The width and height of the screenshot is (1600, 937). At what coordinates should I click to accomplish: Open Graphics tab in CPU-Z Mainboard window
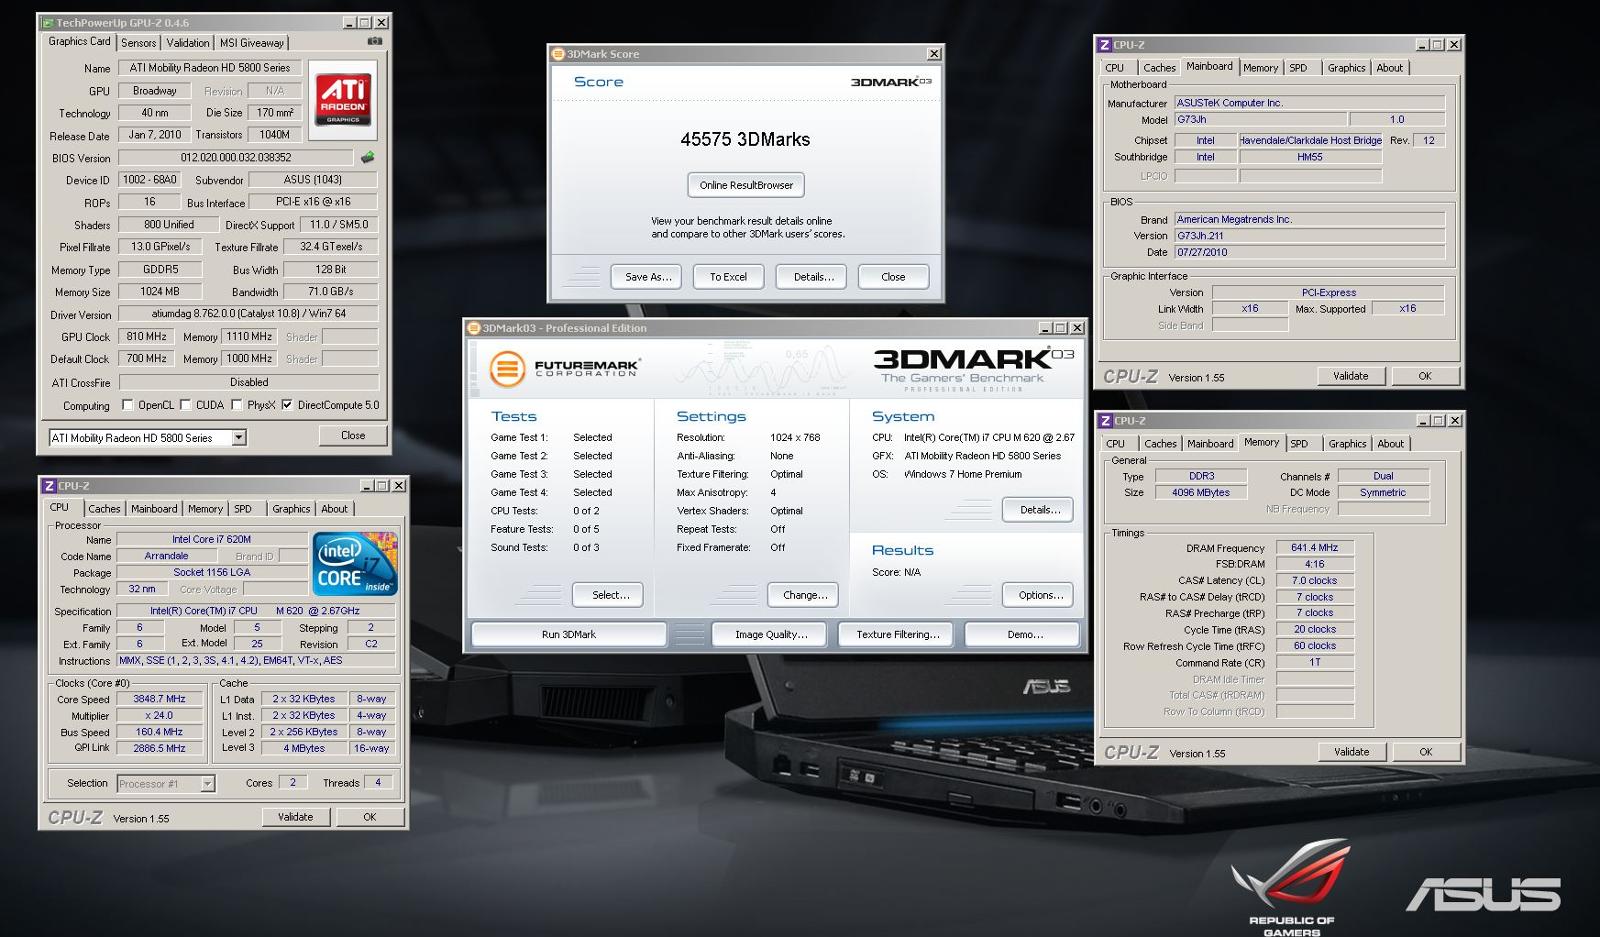point(1346,68)
